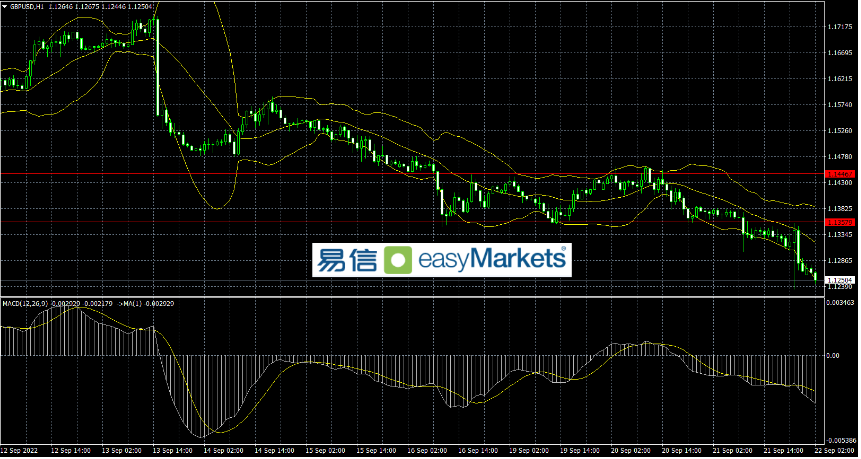Click the GBPUSD,H1 chart title
The image size is (861, 459).
pos(26,5)
